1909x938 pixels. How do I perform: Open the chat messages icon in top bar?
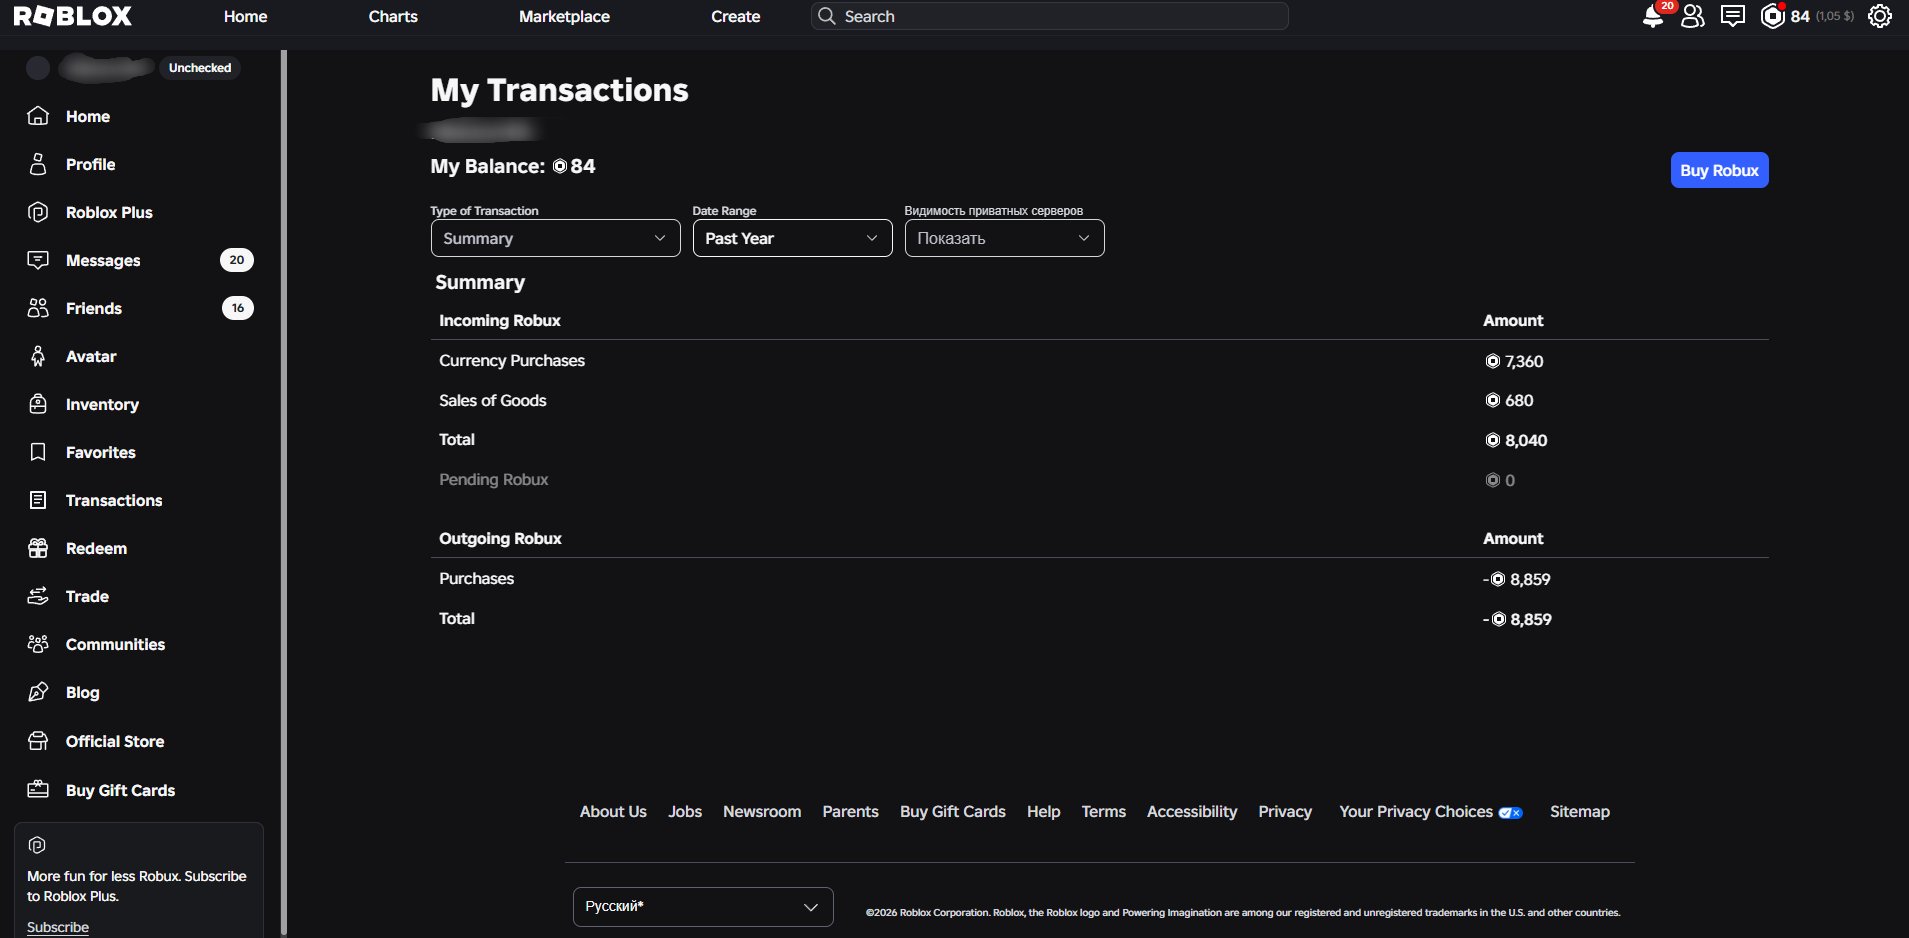click(x=1733, y=17)
